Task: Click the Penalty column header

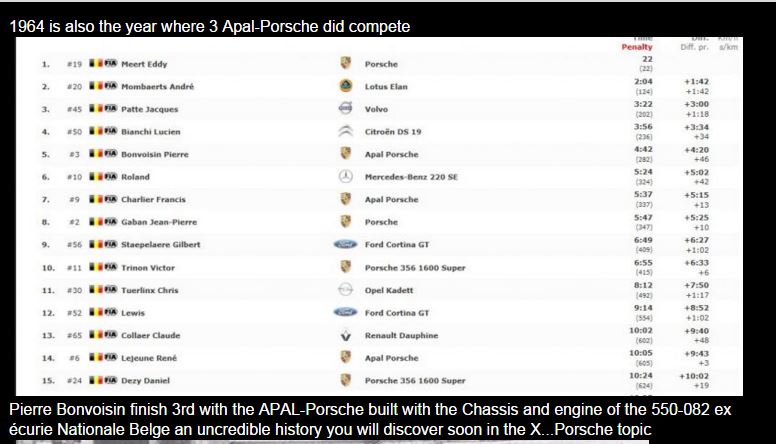Action: click(x=636, y=47)
